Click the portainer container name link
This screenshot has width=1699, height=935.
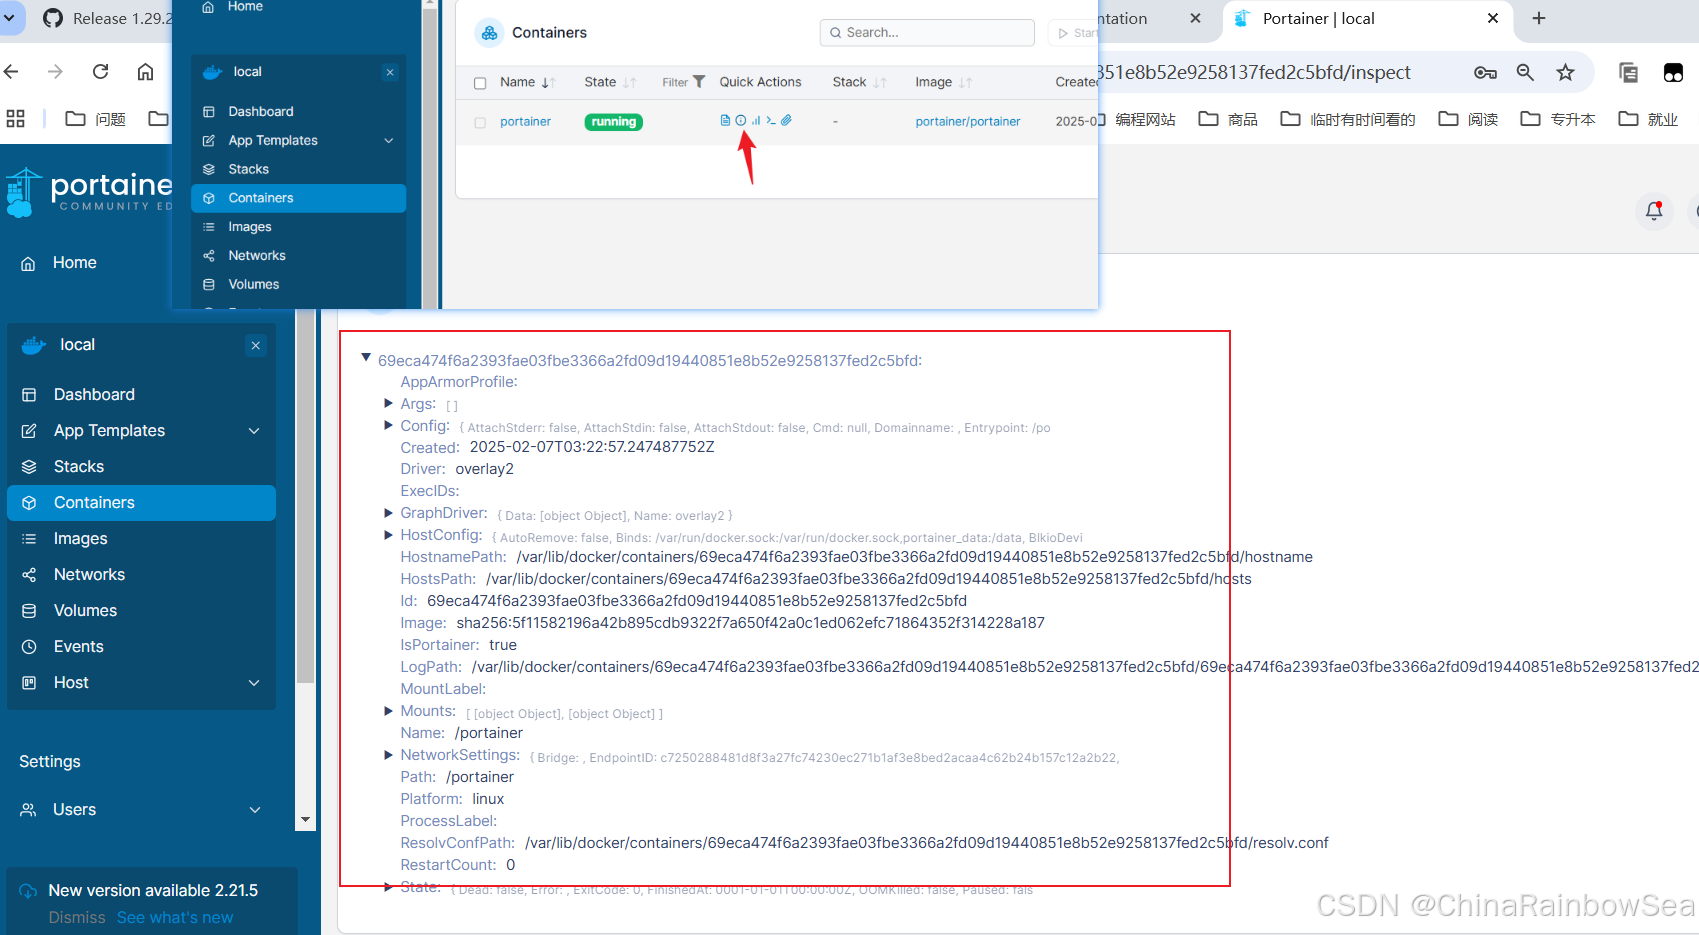click(x=525, y=122)
